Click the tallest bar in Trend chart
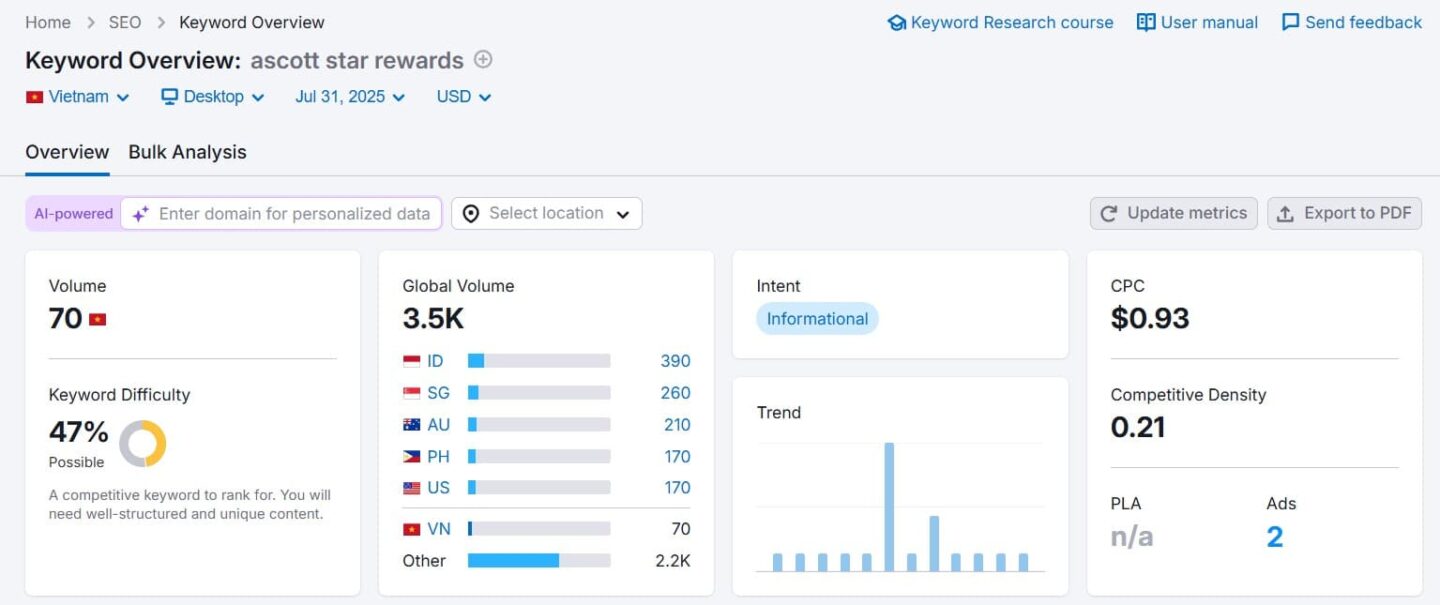Viewport: 1440px width, 605px height. (x=889, y=506)
